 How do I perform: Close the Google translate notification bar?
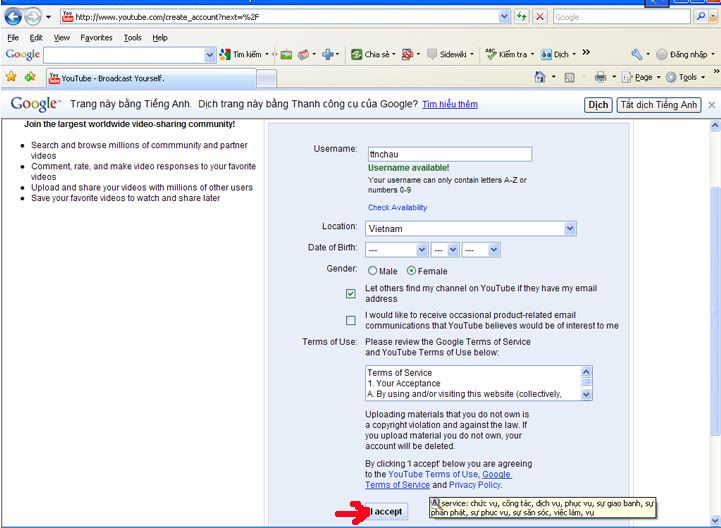pyautogui.click(x=712, y=105)
